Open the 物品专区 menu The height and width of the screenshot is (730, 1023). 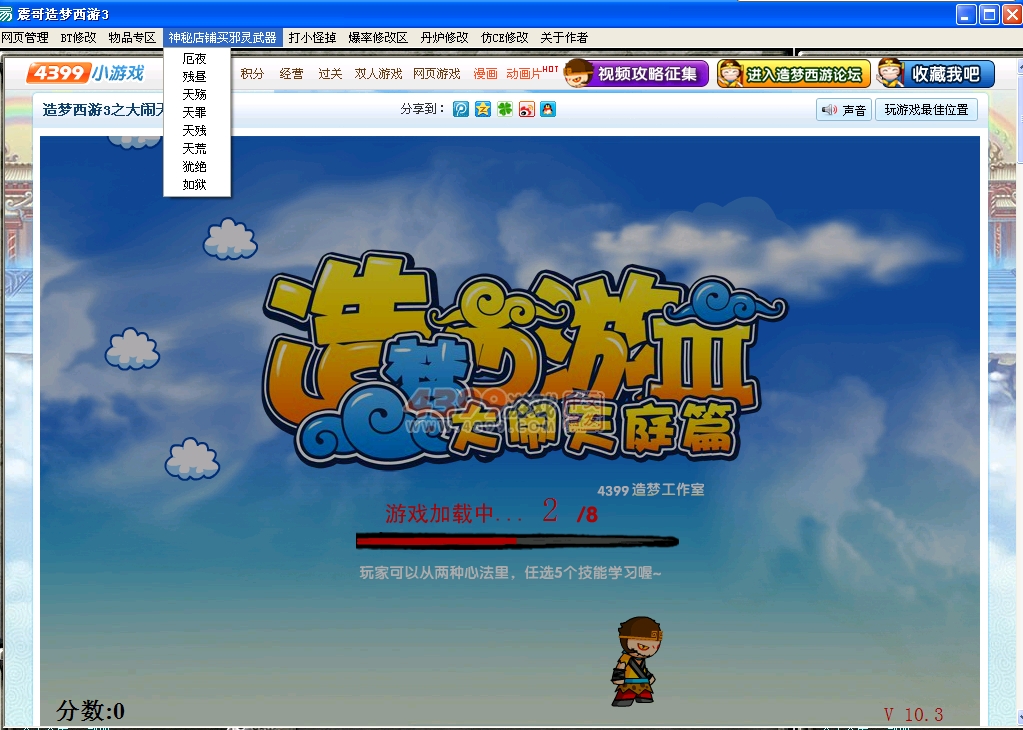point(132,38)
